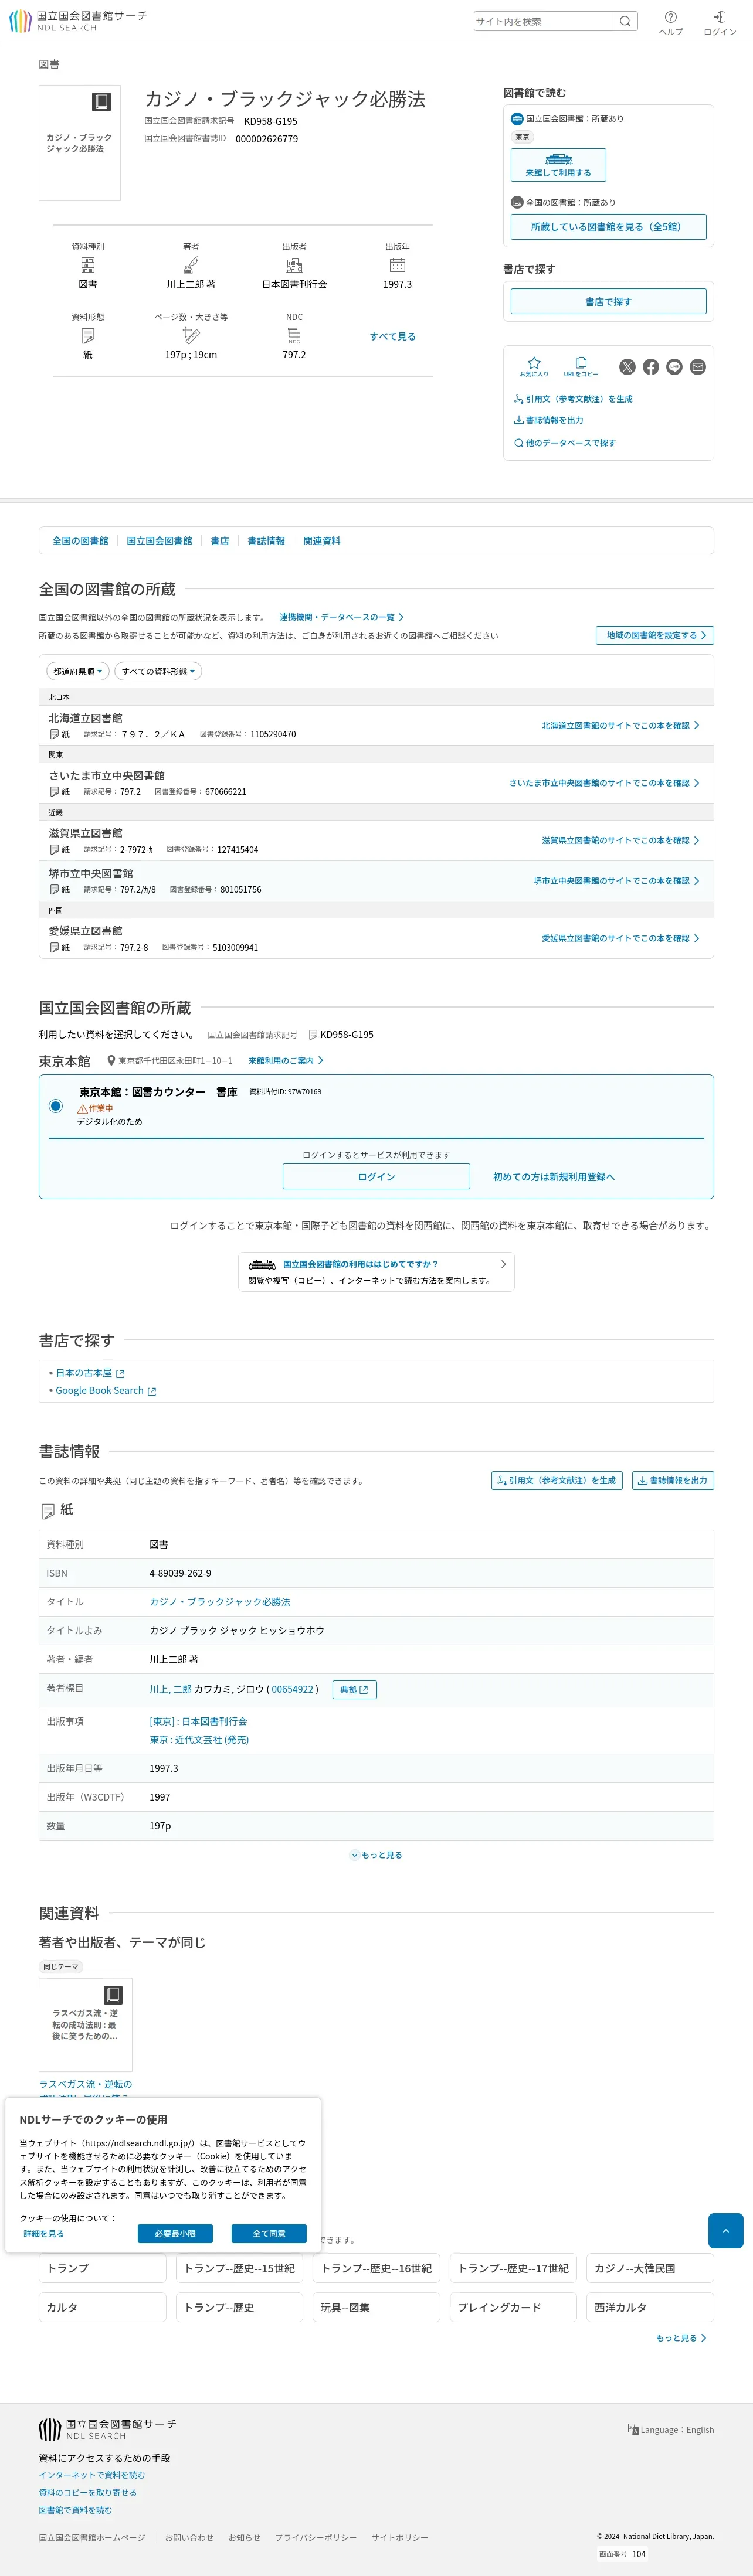Expand もっと見る under bibliographic info
Viewport: 753px width, 2576px height.
click(x=376, y=1855)
